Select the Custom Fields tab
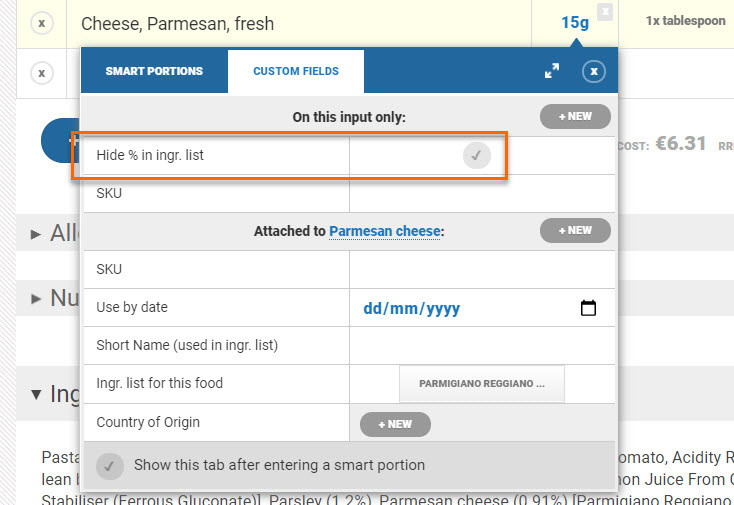Screen dimensions: 734x505 pos(296,71)
